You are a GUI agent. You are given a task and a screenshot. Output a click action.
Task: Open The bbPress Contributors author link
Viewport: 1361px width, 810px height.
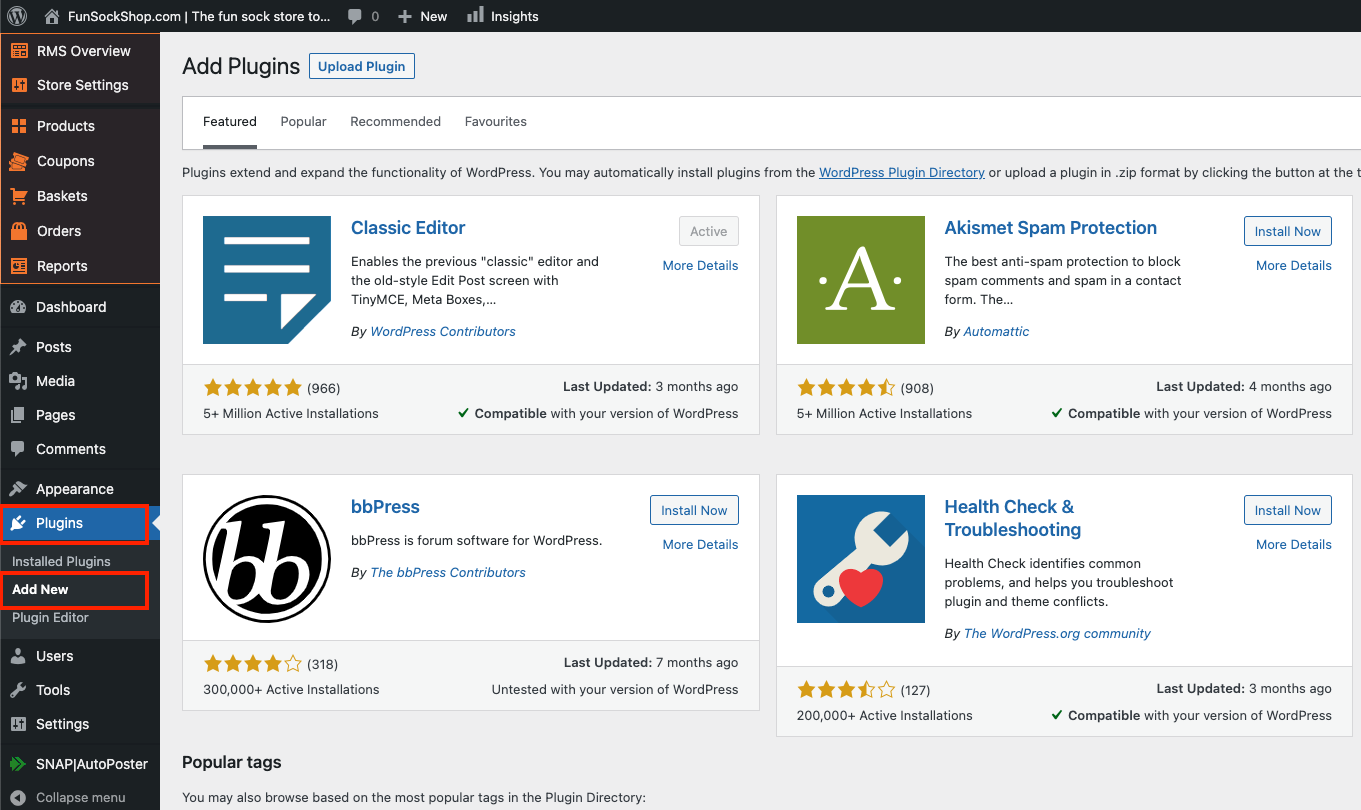pyautogui.click(x=448, y=573)
